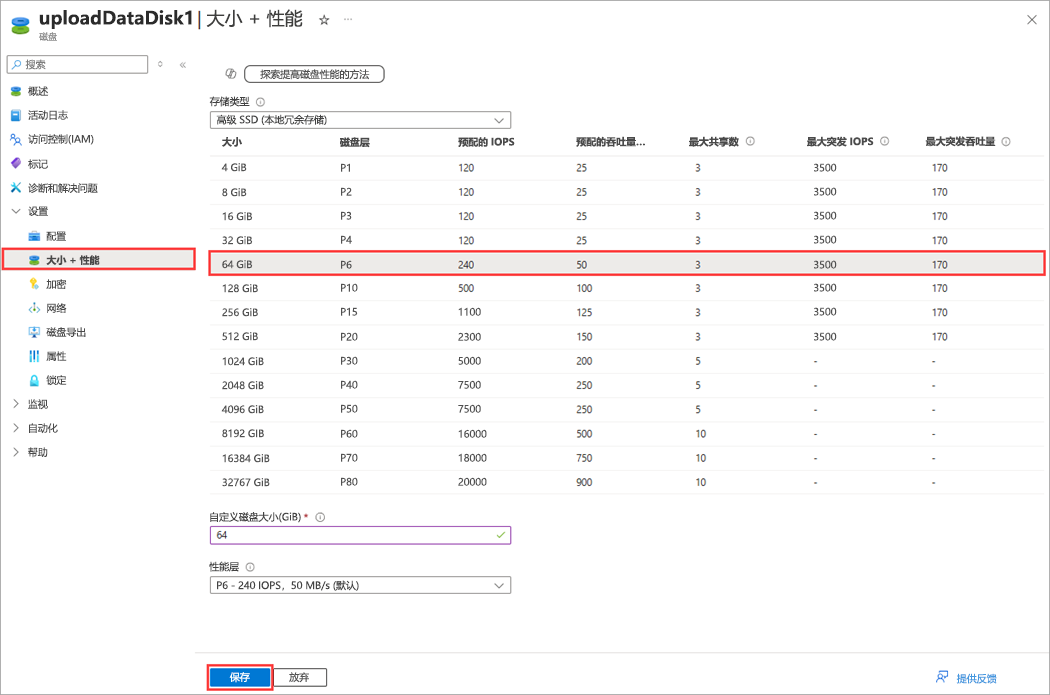Click info icon next to 性能层
This screenshot has height=695, width=1050.
pyautogui.click(x=250, y=566)
